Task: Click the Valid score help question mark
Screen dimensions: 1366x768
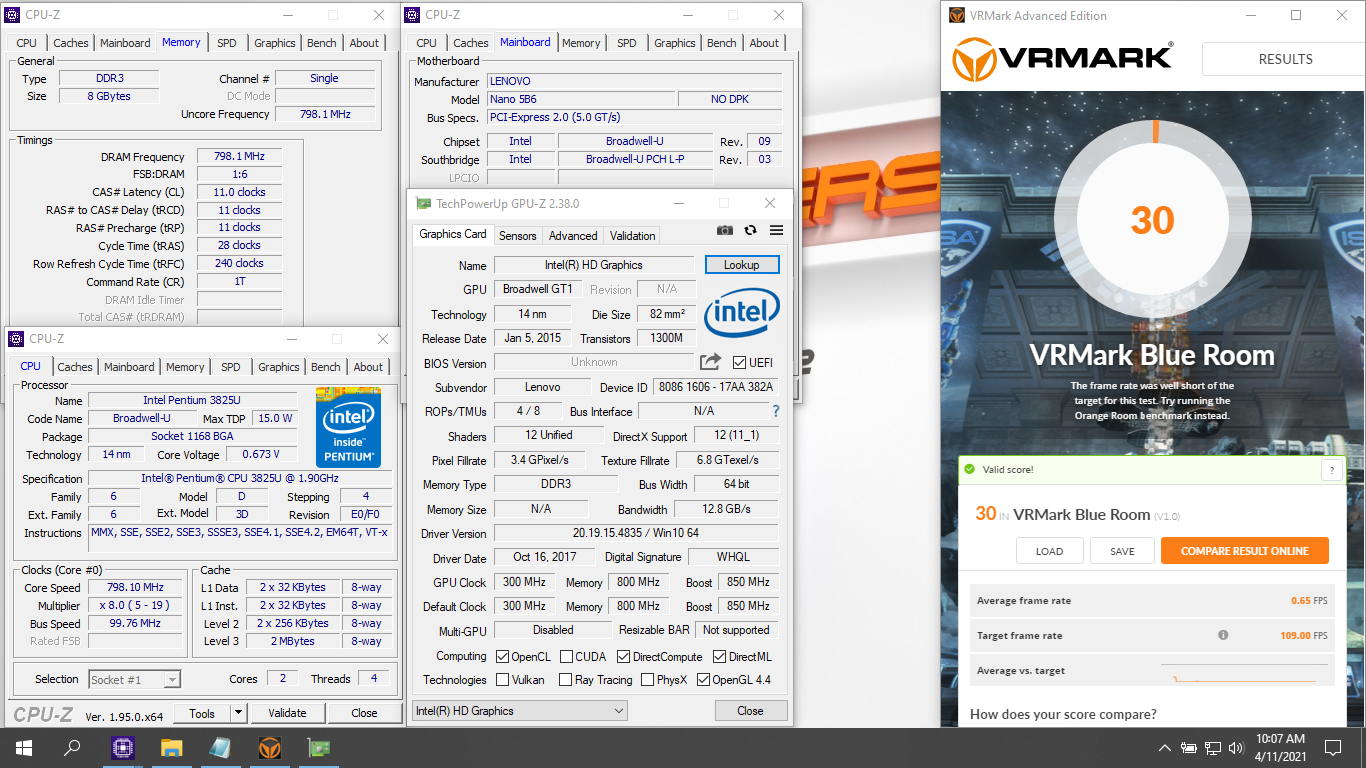Action: click(1331, 470)
